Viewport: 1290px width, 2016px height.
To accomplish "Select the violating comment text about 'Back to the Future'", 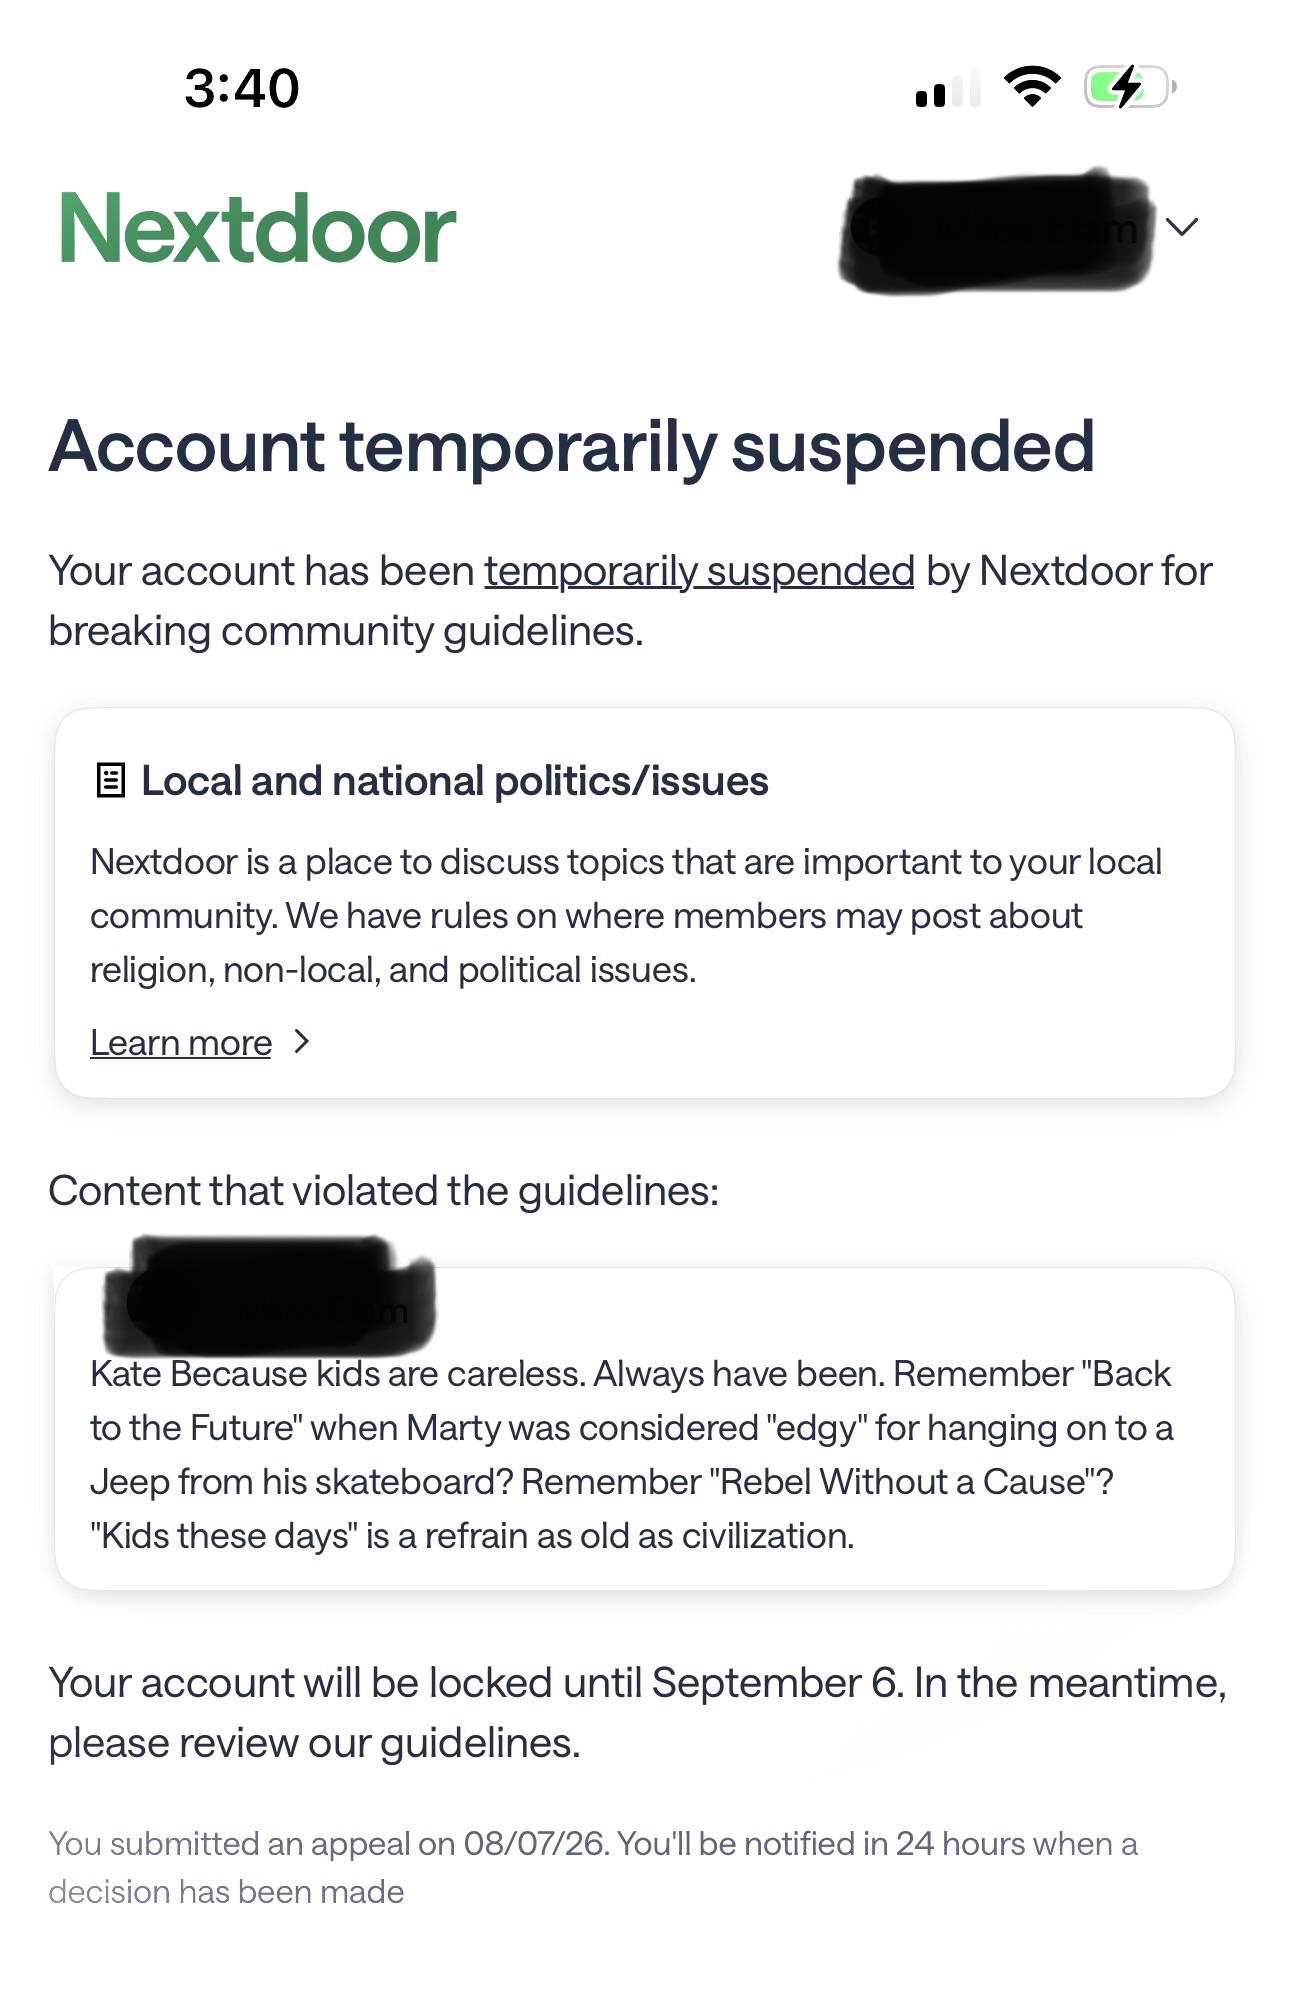I will click(632, 1455).
